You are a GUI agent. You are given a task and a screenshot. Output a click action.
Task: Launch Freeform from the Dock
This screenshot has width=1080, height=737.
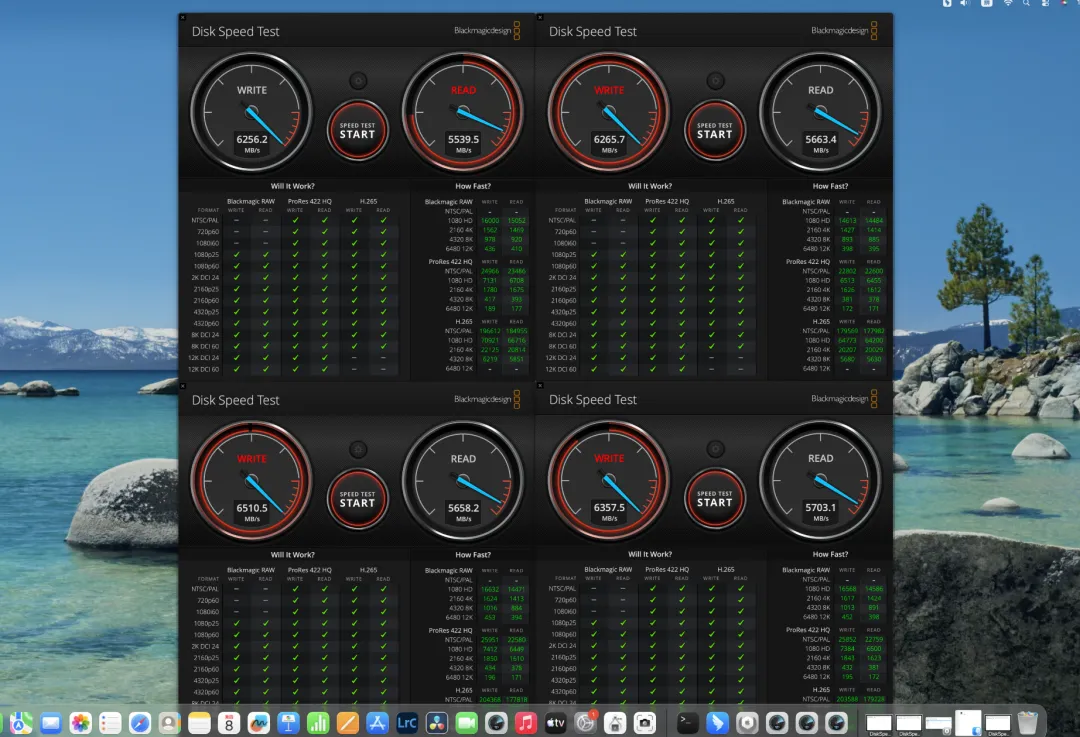coord(258,723)
